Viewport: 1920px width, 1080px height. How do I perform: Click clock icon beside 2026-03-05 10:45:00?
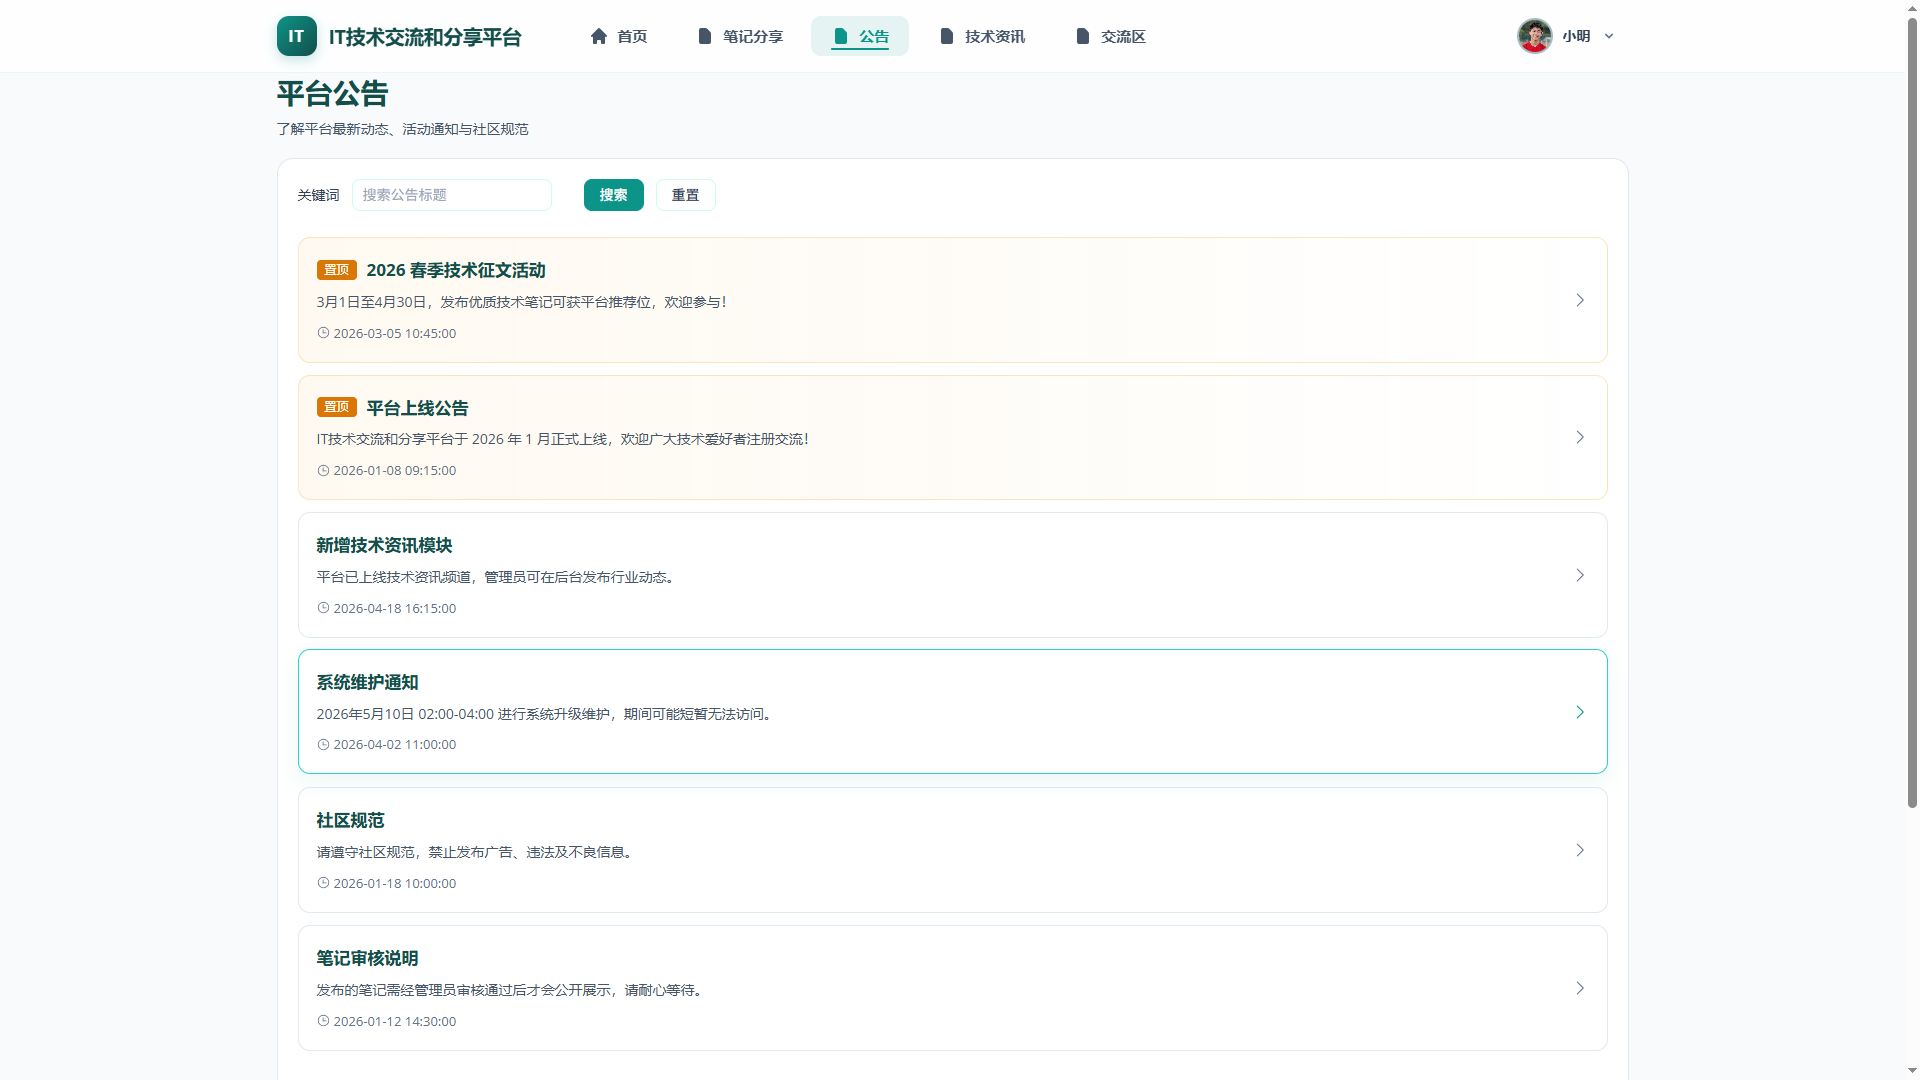click(323, 333)
